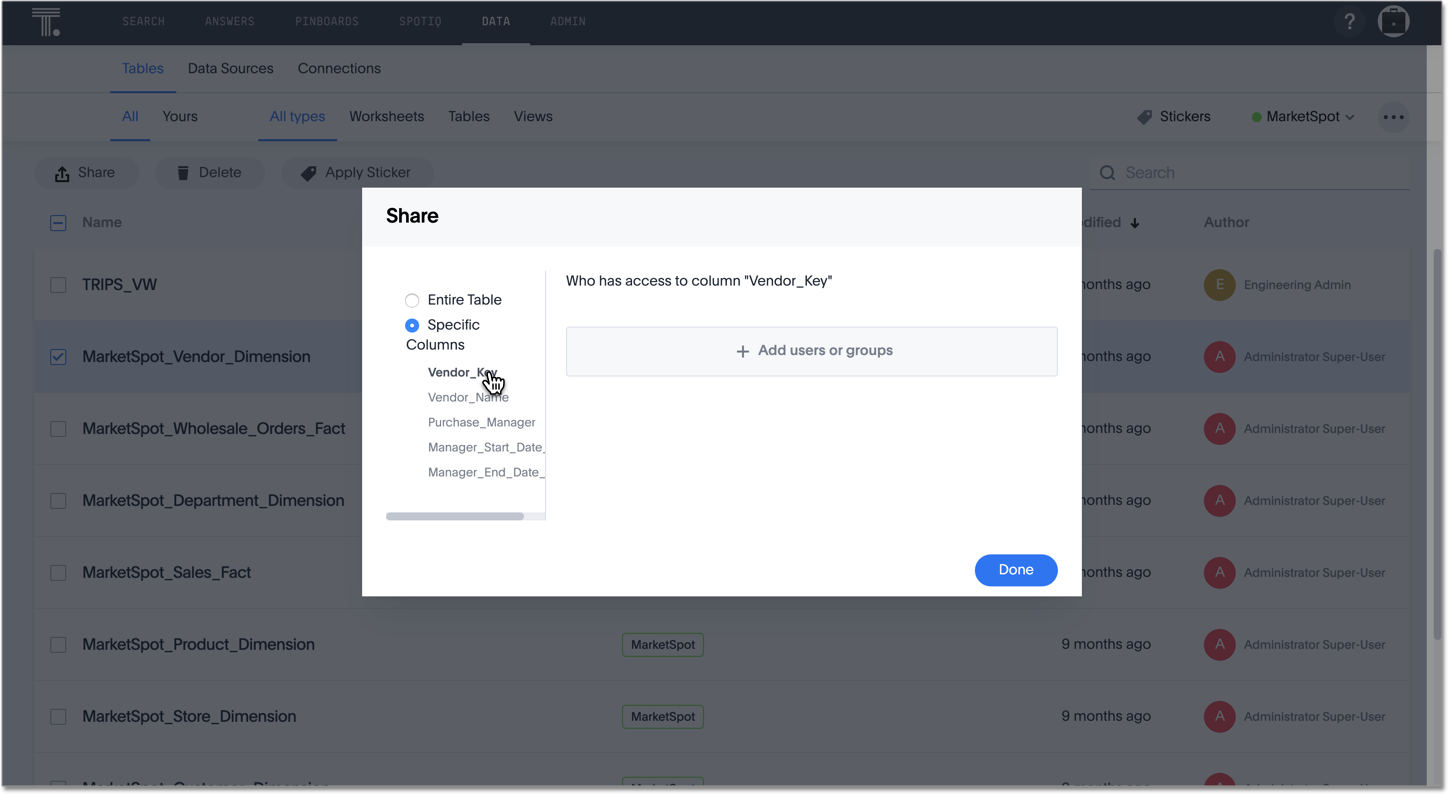Select the Vendor_Name column in the list
Viewport: 1448px width, 794px height.
pos(467,397)
